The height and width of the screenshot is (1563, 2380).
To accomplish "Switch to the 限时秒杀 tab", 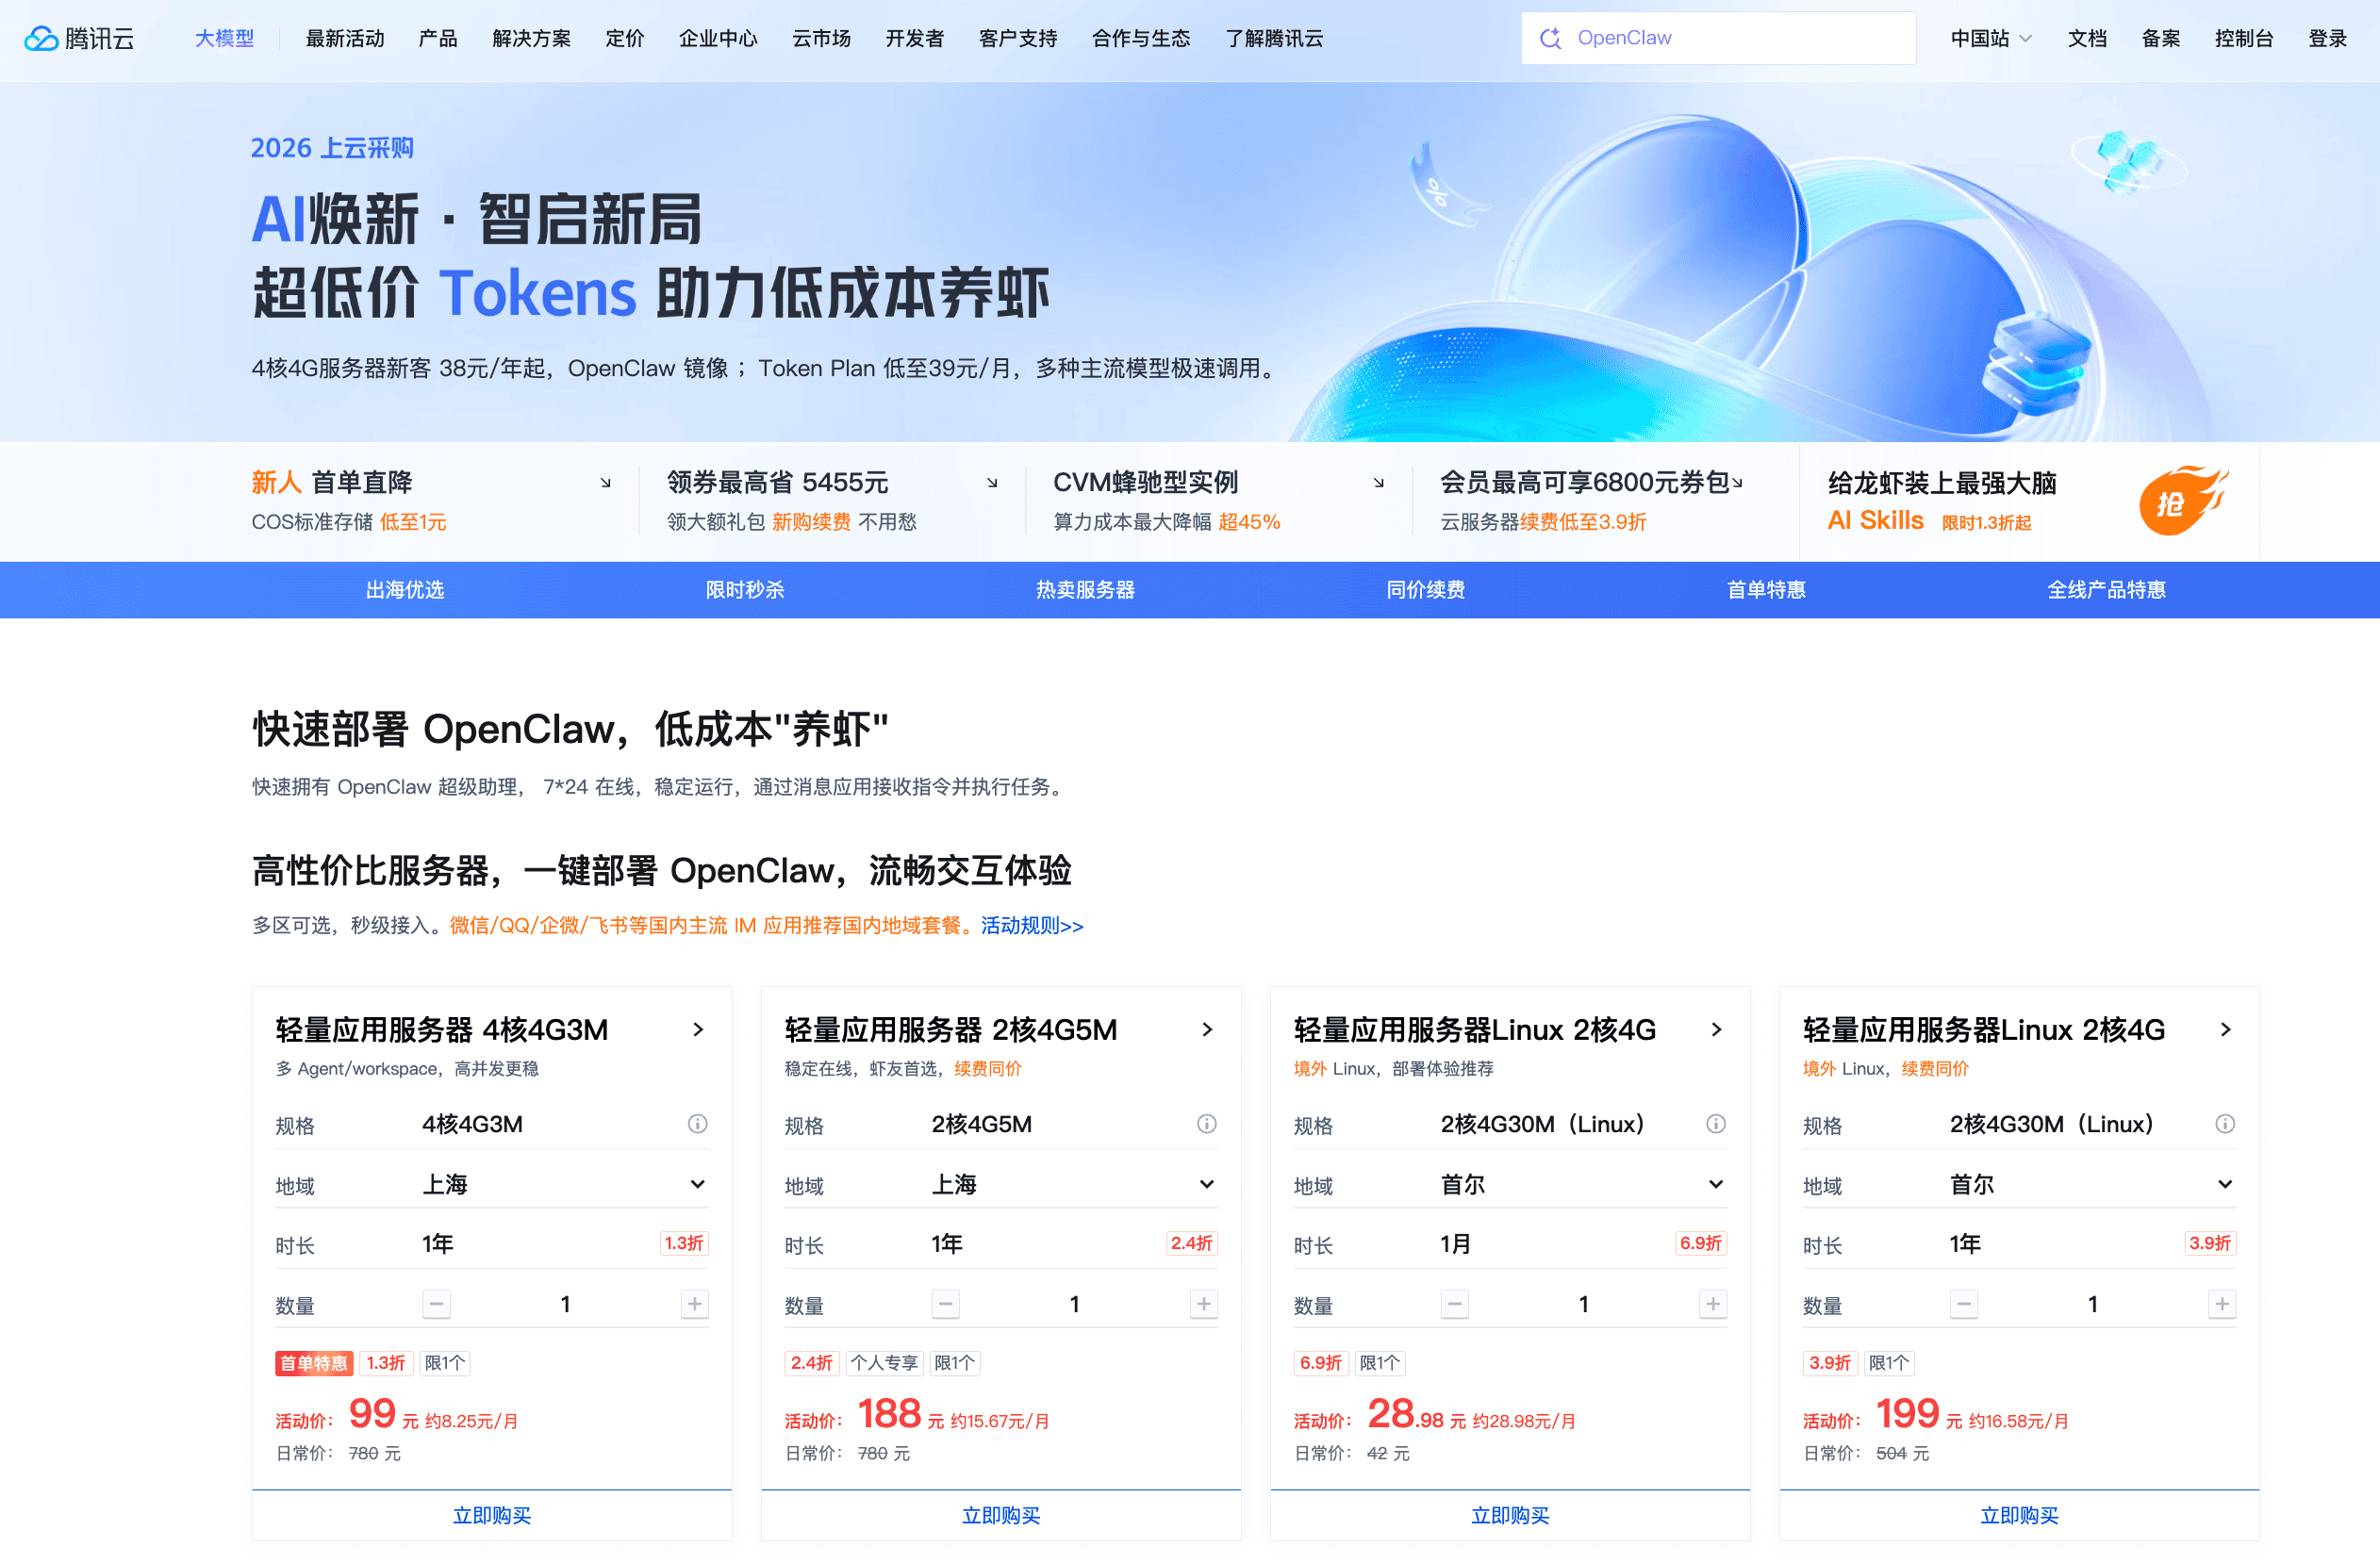I will click(745, 590).
